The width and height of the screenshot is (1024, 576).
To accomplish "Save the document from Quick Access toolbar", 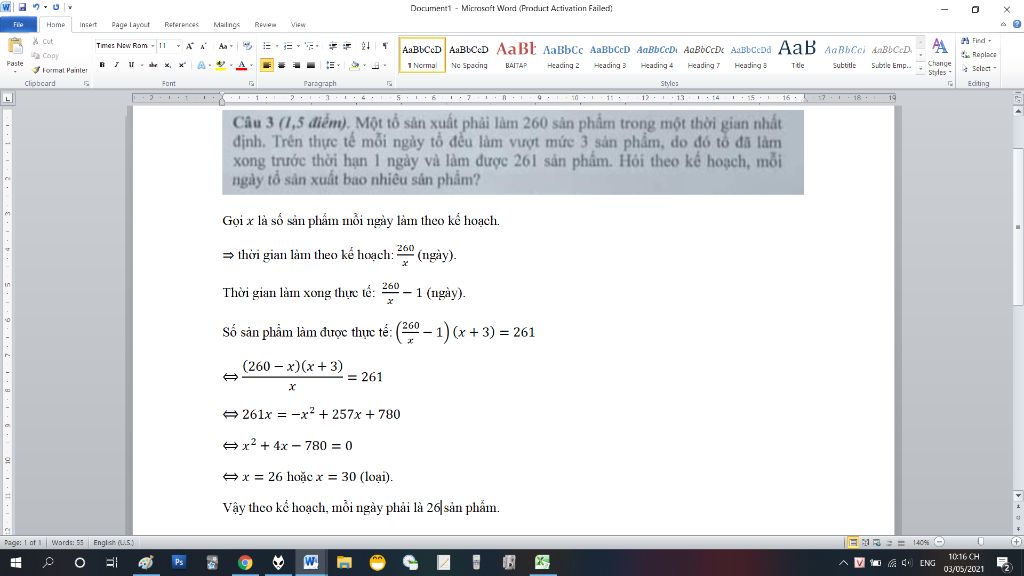I will [22, 7].
